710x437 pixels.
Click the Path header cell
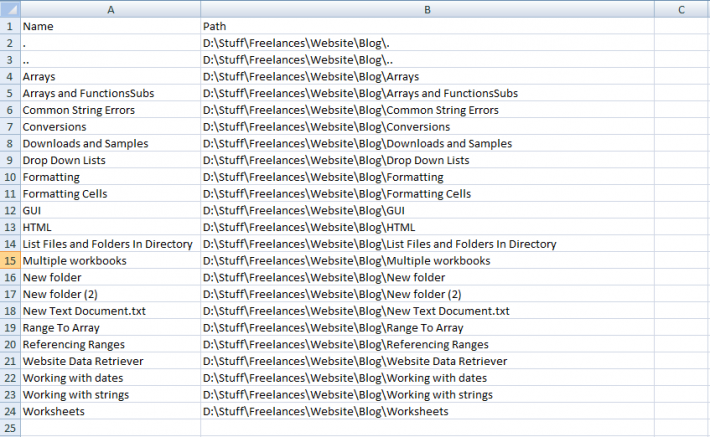(427, 26)
